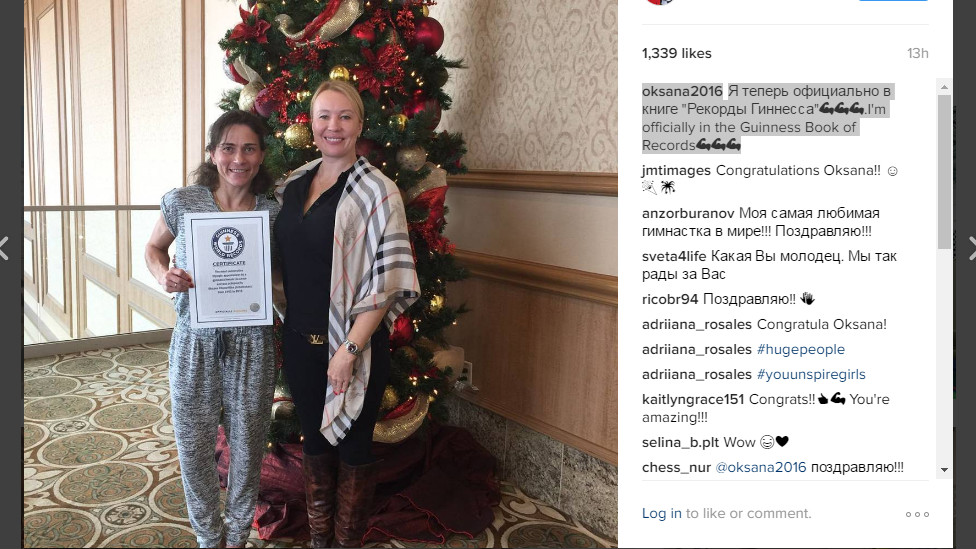Go to previous photo with left arrow
The image size is (976, 549).
point(4,248)
